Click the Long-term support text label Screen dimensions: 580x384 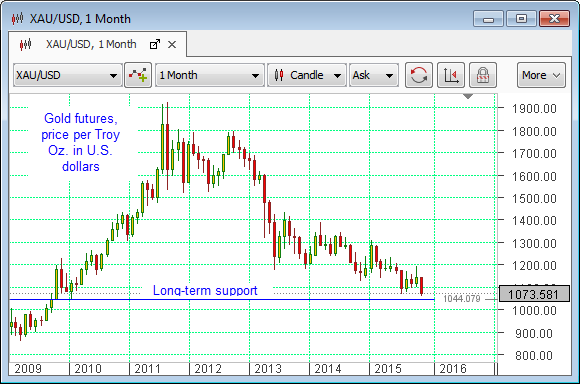[x=205, y=291]
